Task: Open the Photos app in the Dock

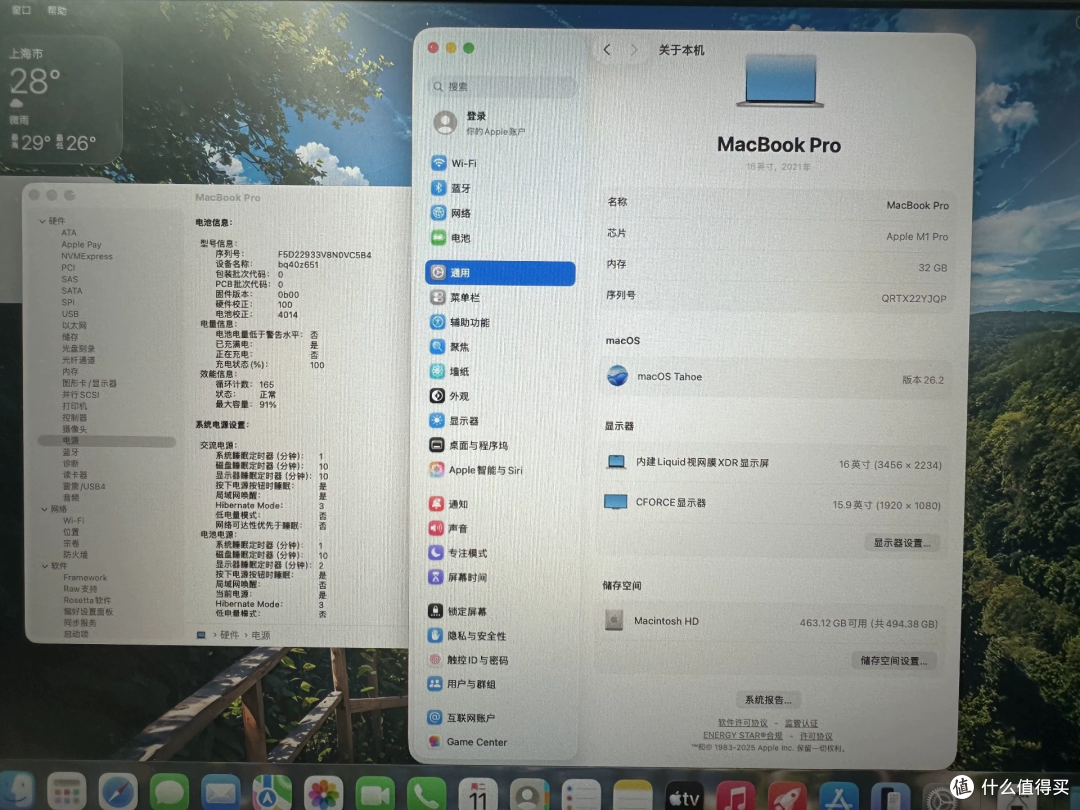Action: click(323, 793)
